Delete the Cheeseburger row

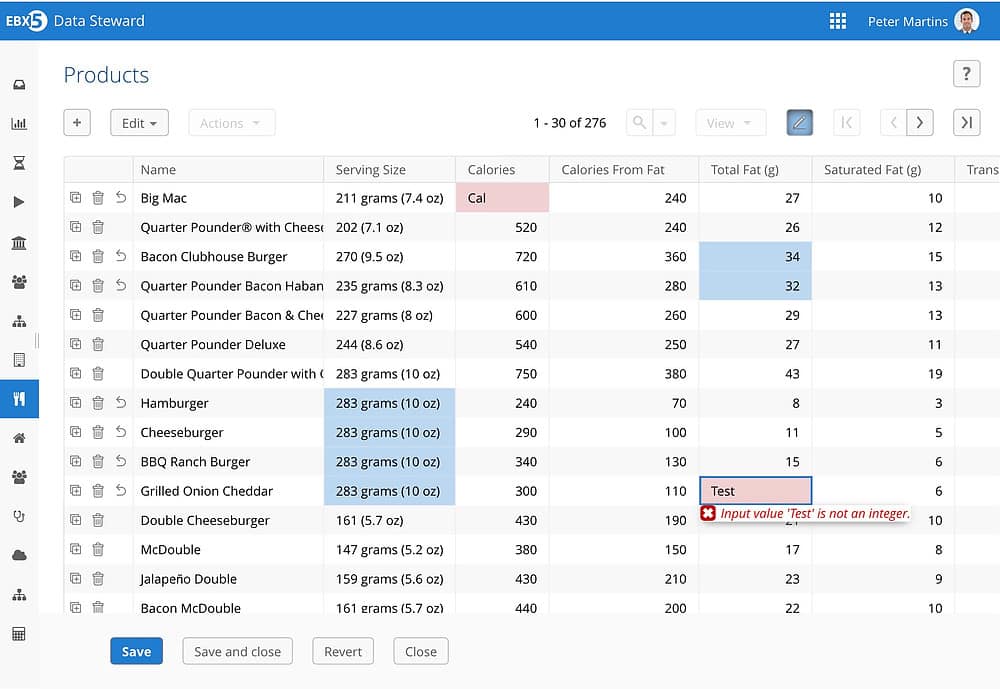98,432
